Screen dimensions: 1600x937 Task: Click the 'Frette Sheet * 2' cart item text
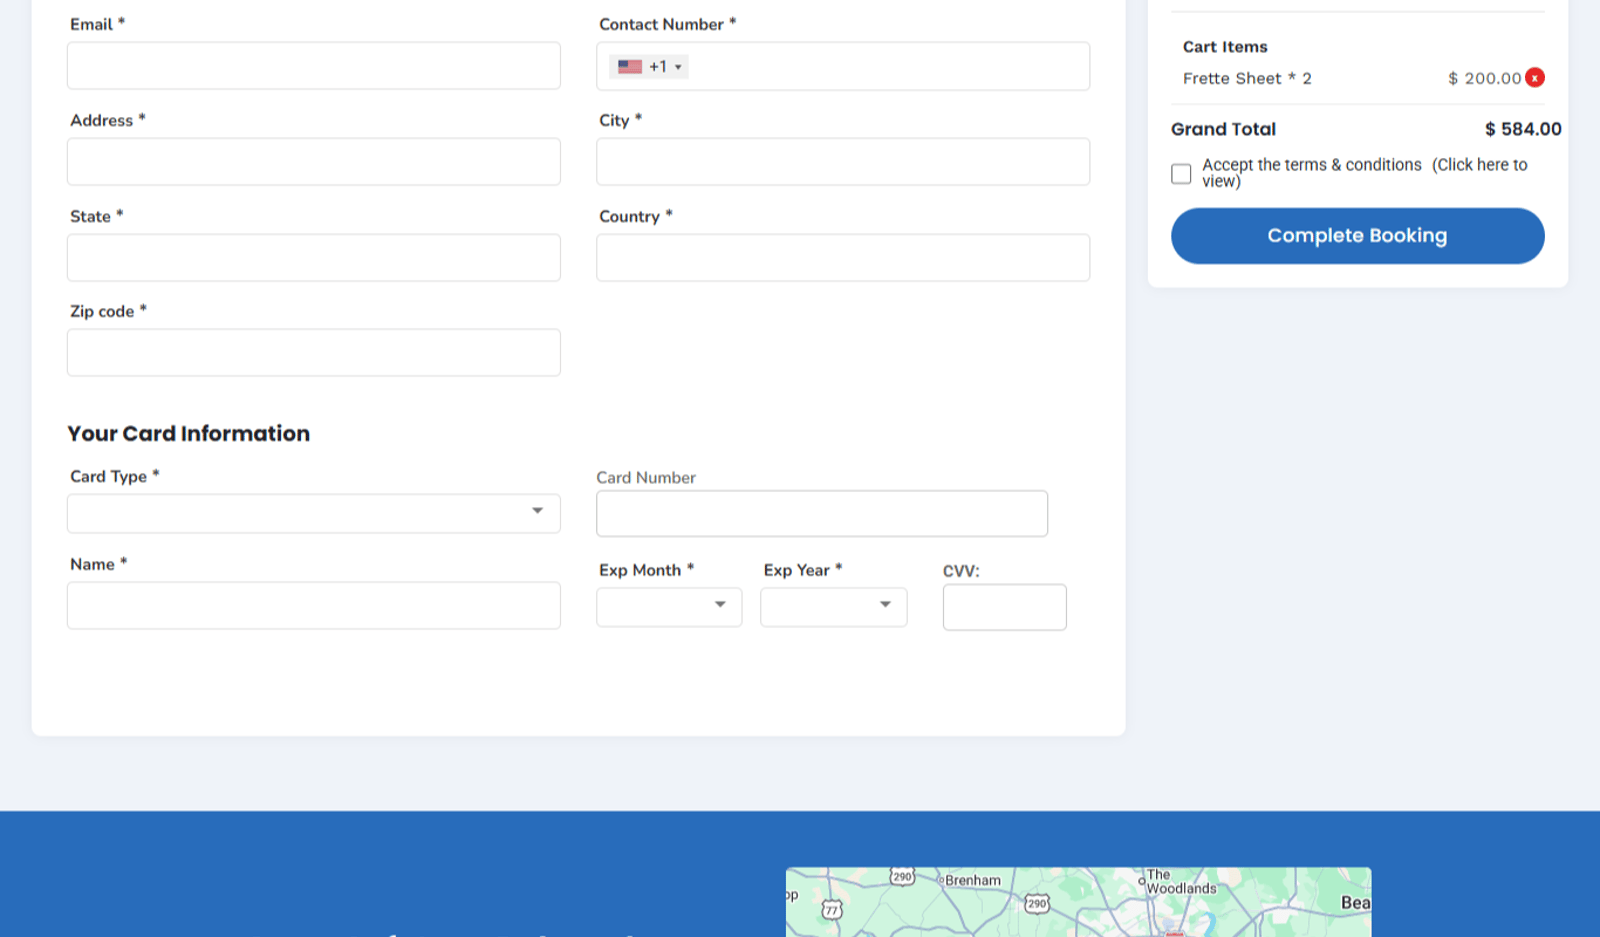pos(1247,78)
